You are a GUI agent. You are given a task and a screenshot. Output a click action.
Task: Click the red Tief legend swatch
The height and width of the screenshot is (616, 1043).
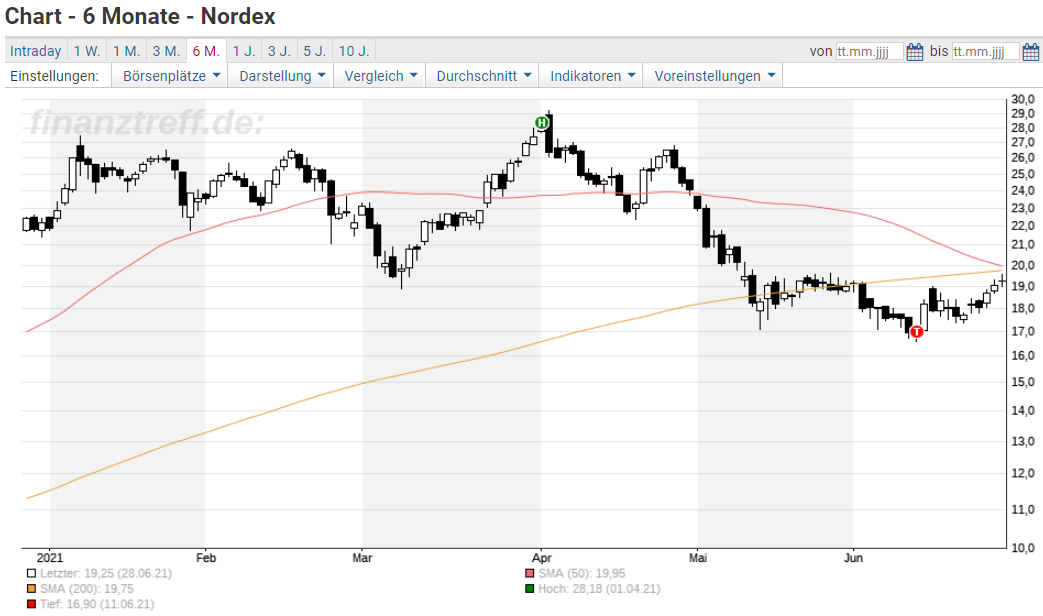pyautogui.click(x=31, y=604)
